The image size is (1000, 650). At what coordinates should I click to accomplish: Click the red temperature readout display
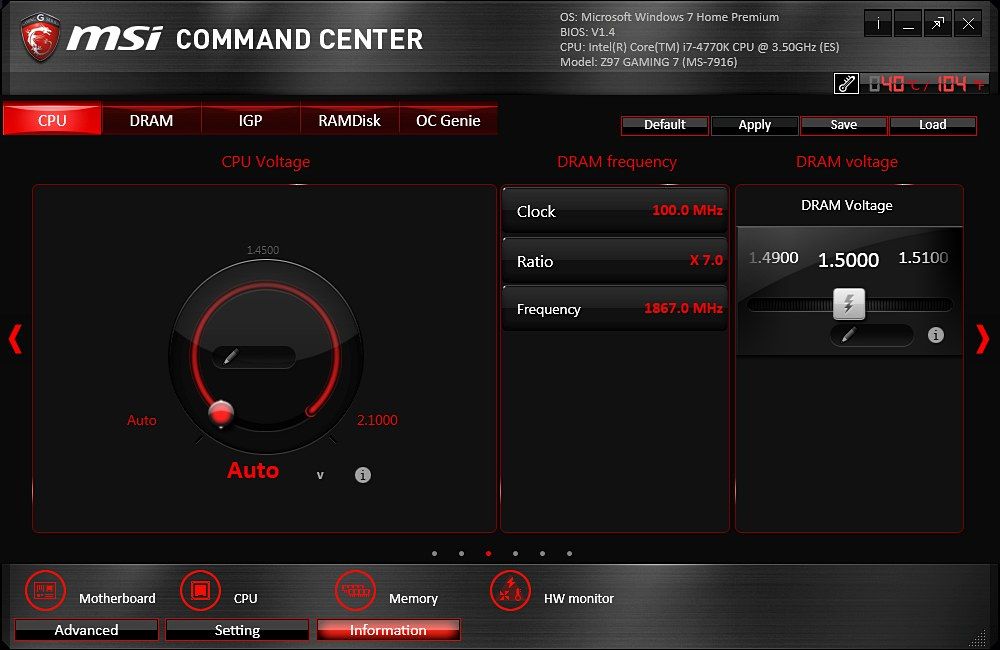point(927,84)
